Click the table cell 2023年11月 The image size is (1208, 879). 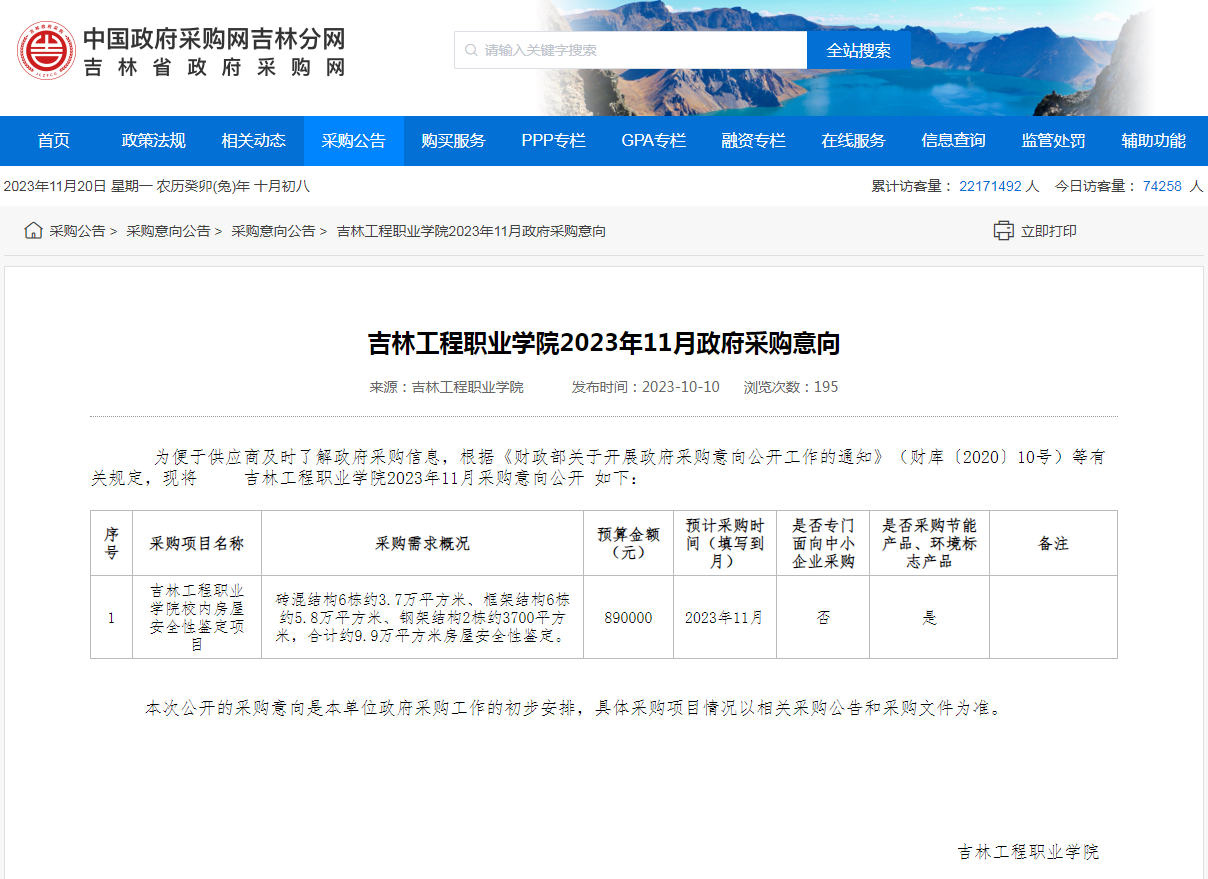pos(724,617)
